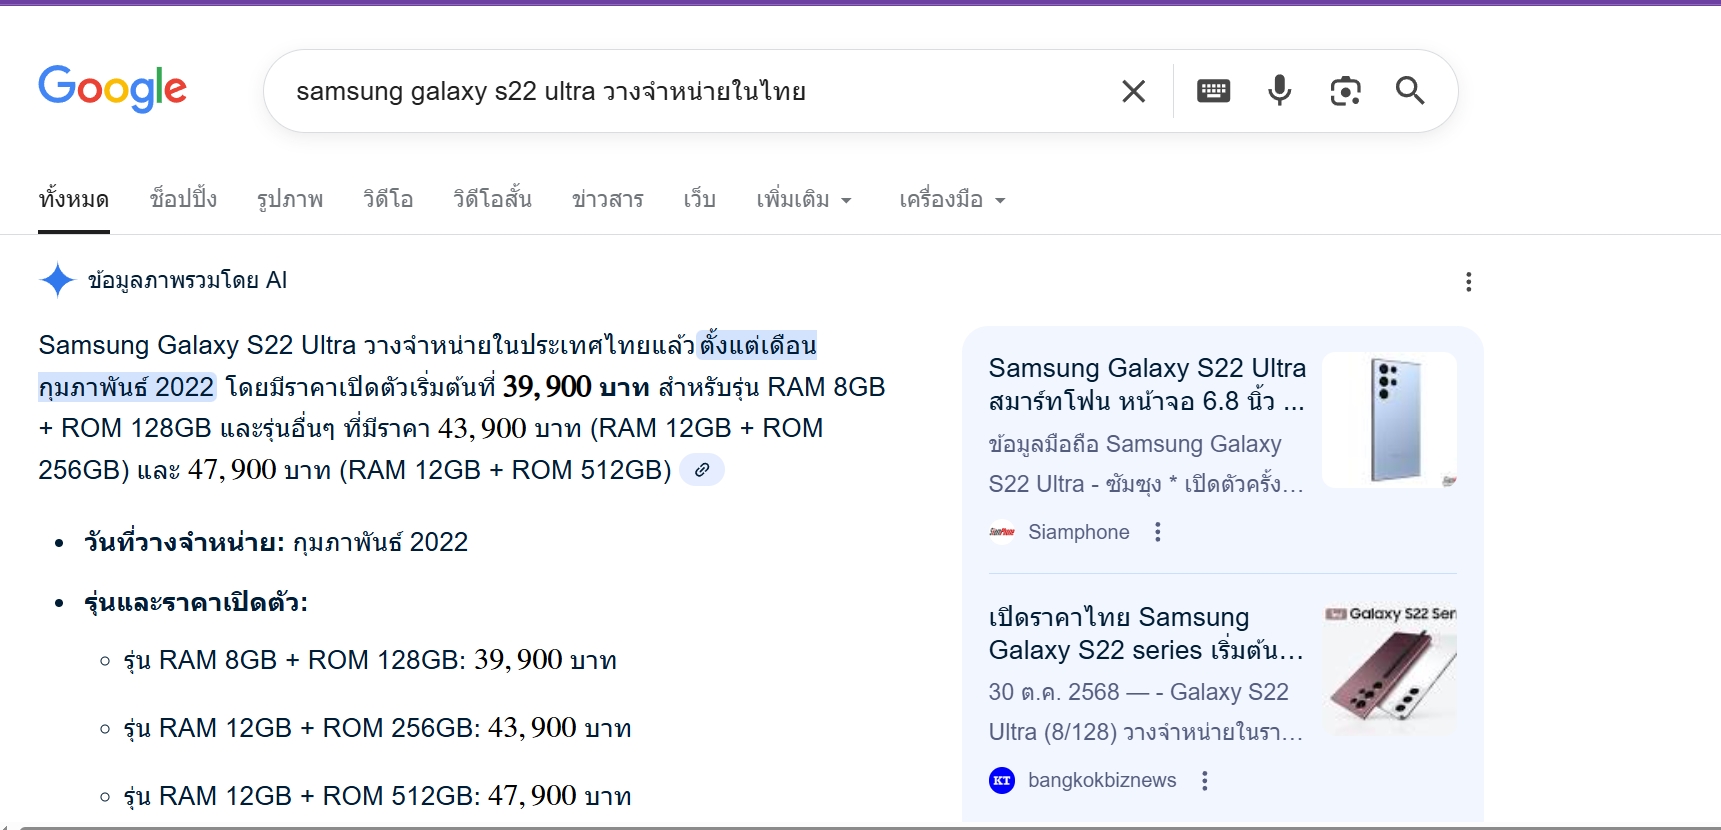Open the AI overview three-dot menu

tap(1468, 282)
